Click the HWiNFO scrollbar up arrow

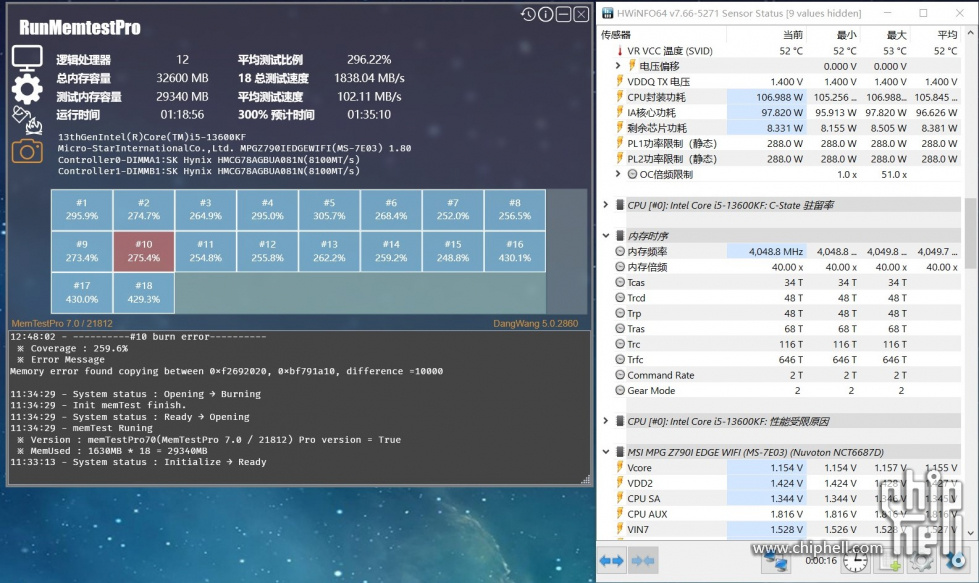coord(970,33)
